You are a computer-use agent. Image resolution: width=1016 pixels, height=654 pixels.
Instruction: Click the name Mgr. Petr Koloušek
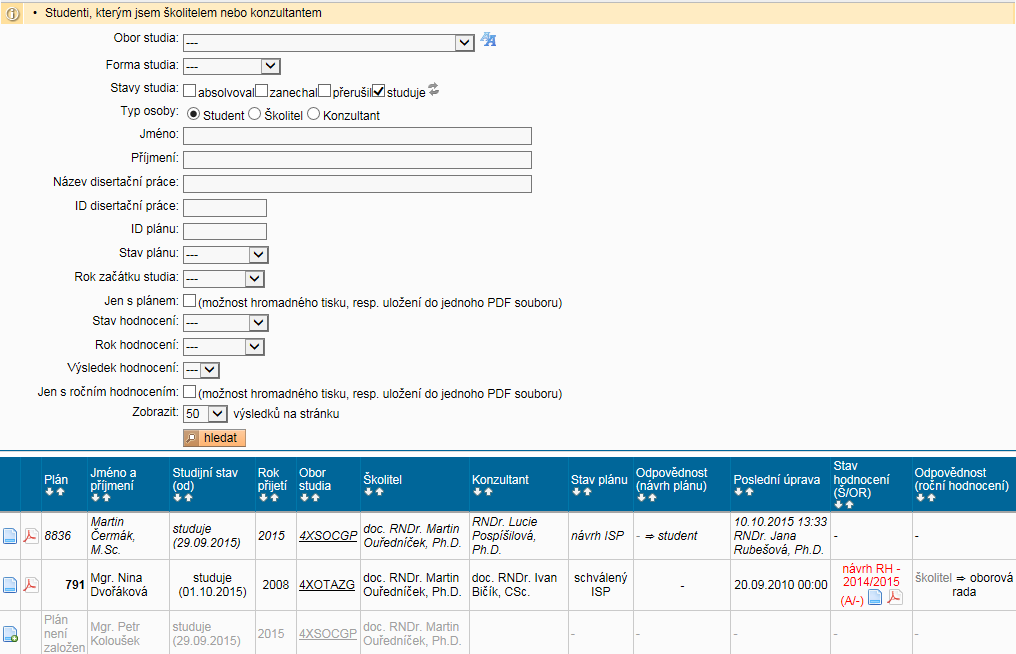(117, 634)
